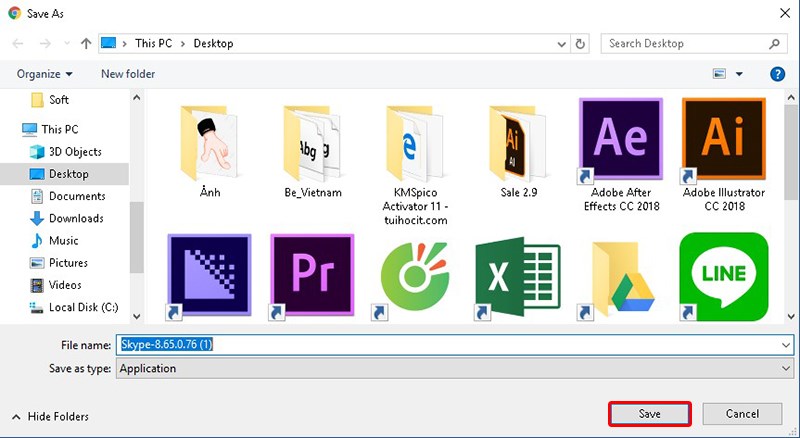
Task: Select the Adobe Media Encoder shortcut icon
Action: coord(210,276)
